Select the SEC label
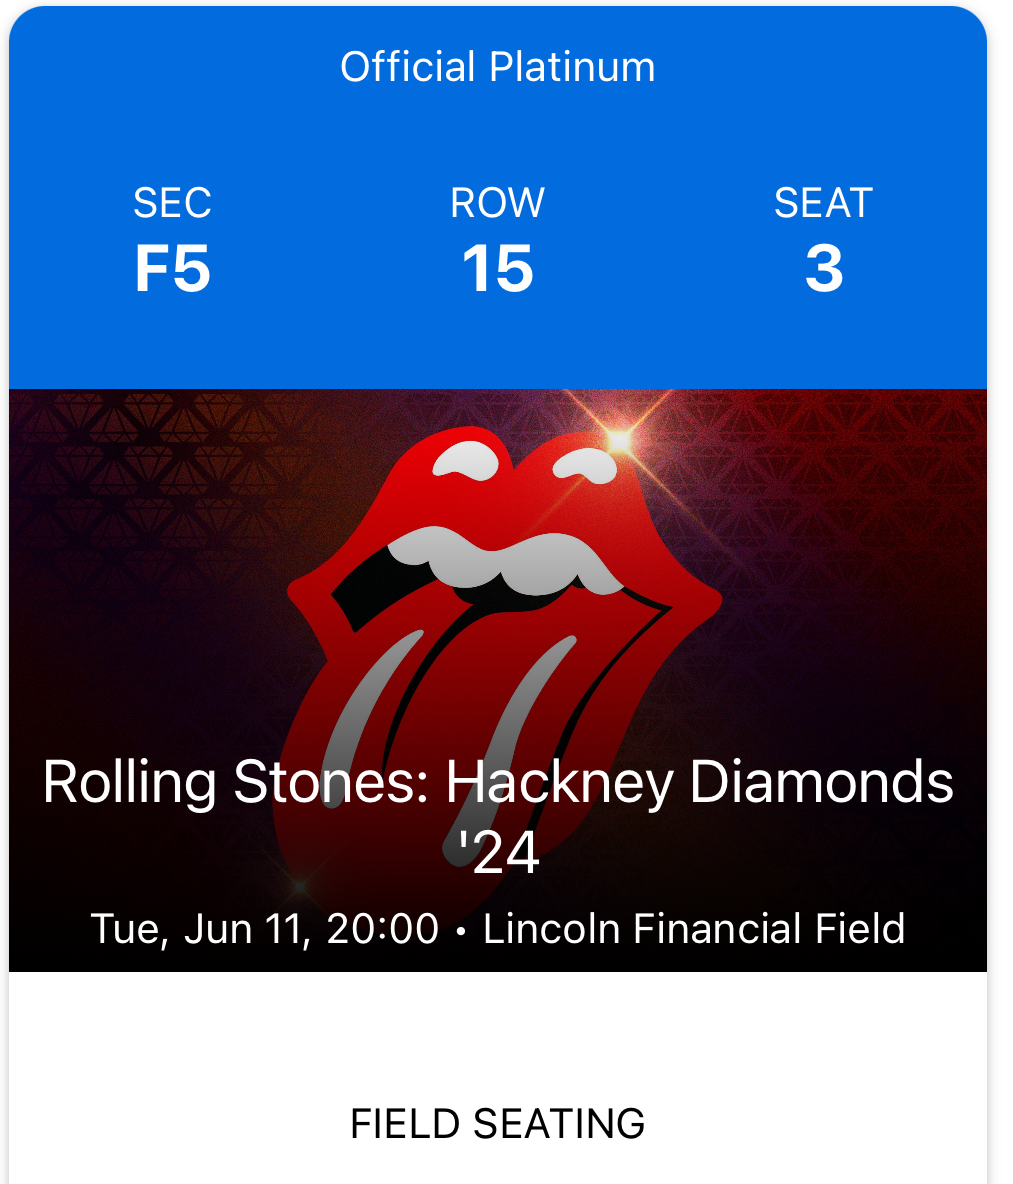Viewport: 1013px width, 1184px height. pos(172,203)
